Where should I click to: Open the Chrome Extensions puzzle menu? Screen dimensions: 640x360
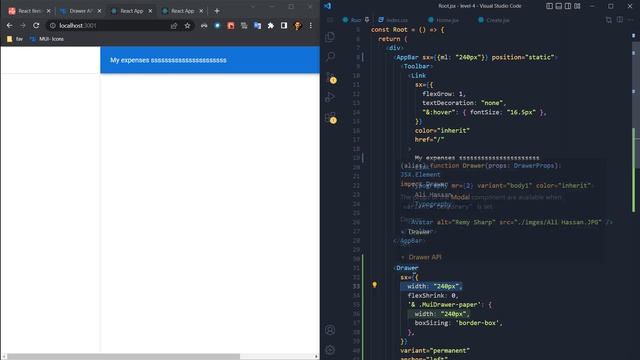(271, 25)
